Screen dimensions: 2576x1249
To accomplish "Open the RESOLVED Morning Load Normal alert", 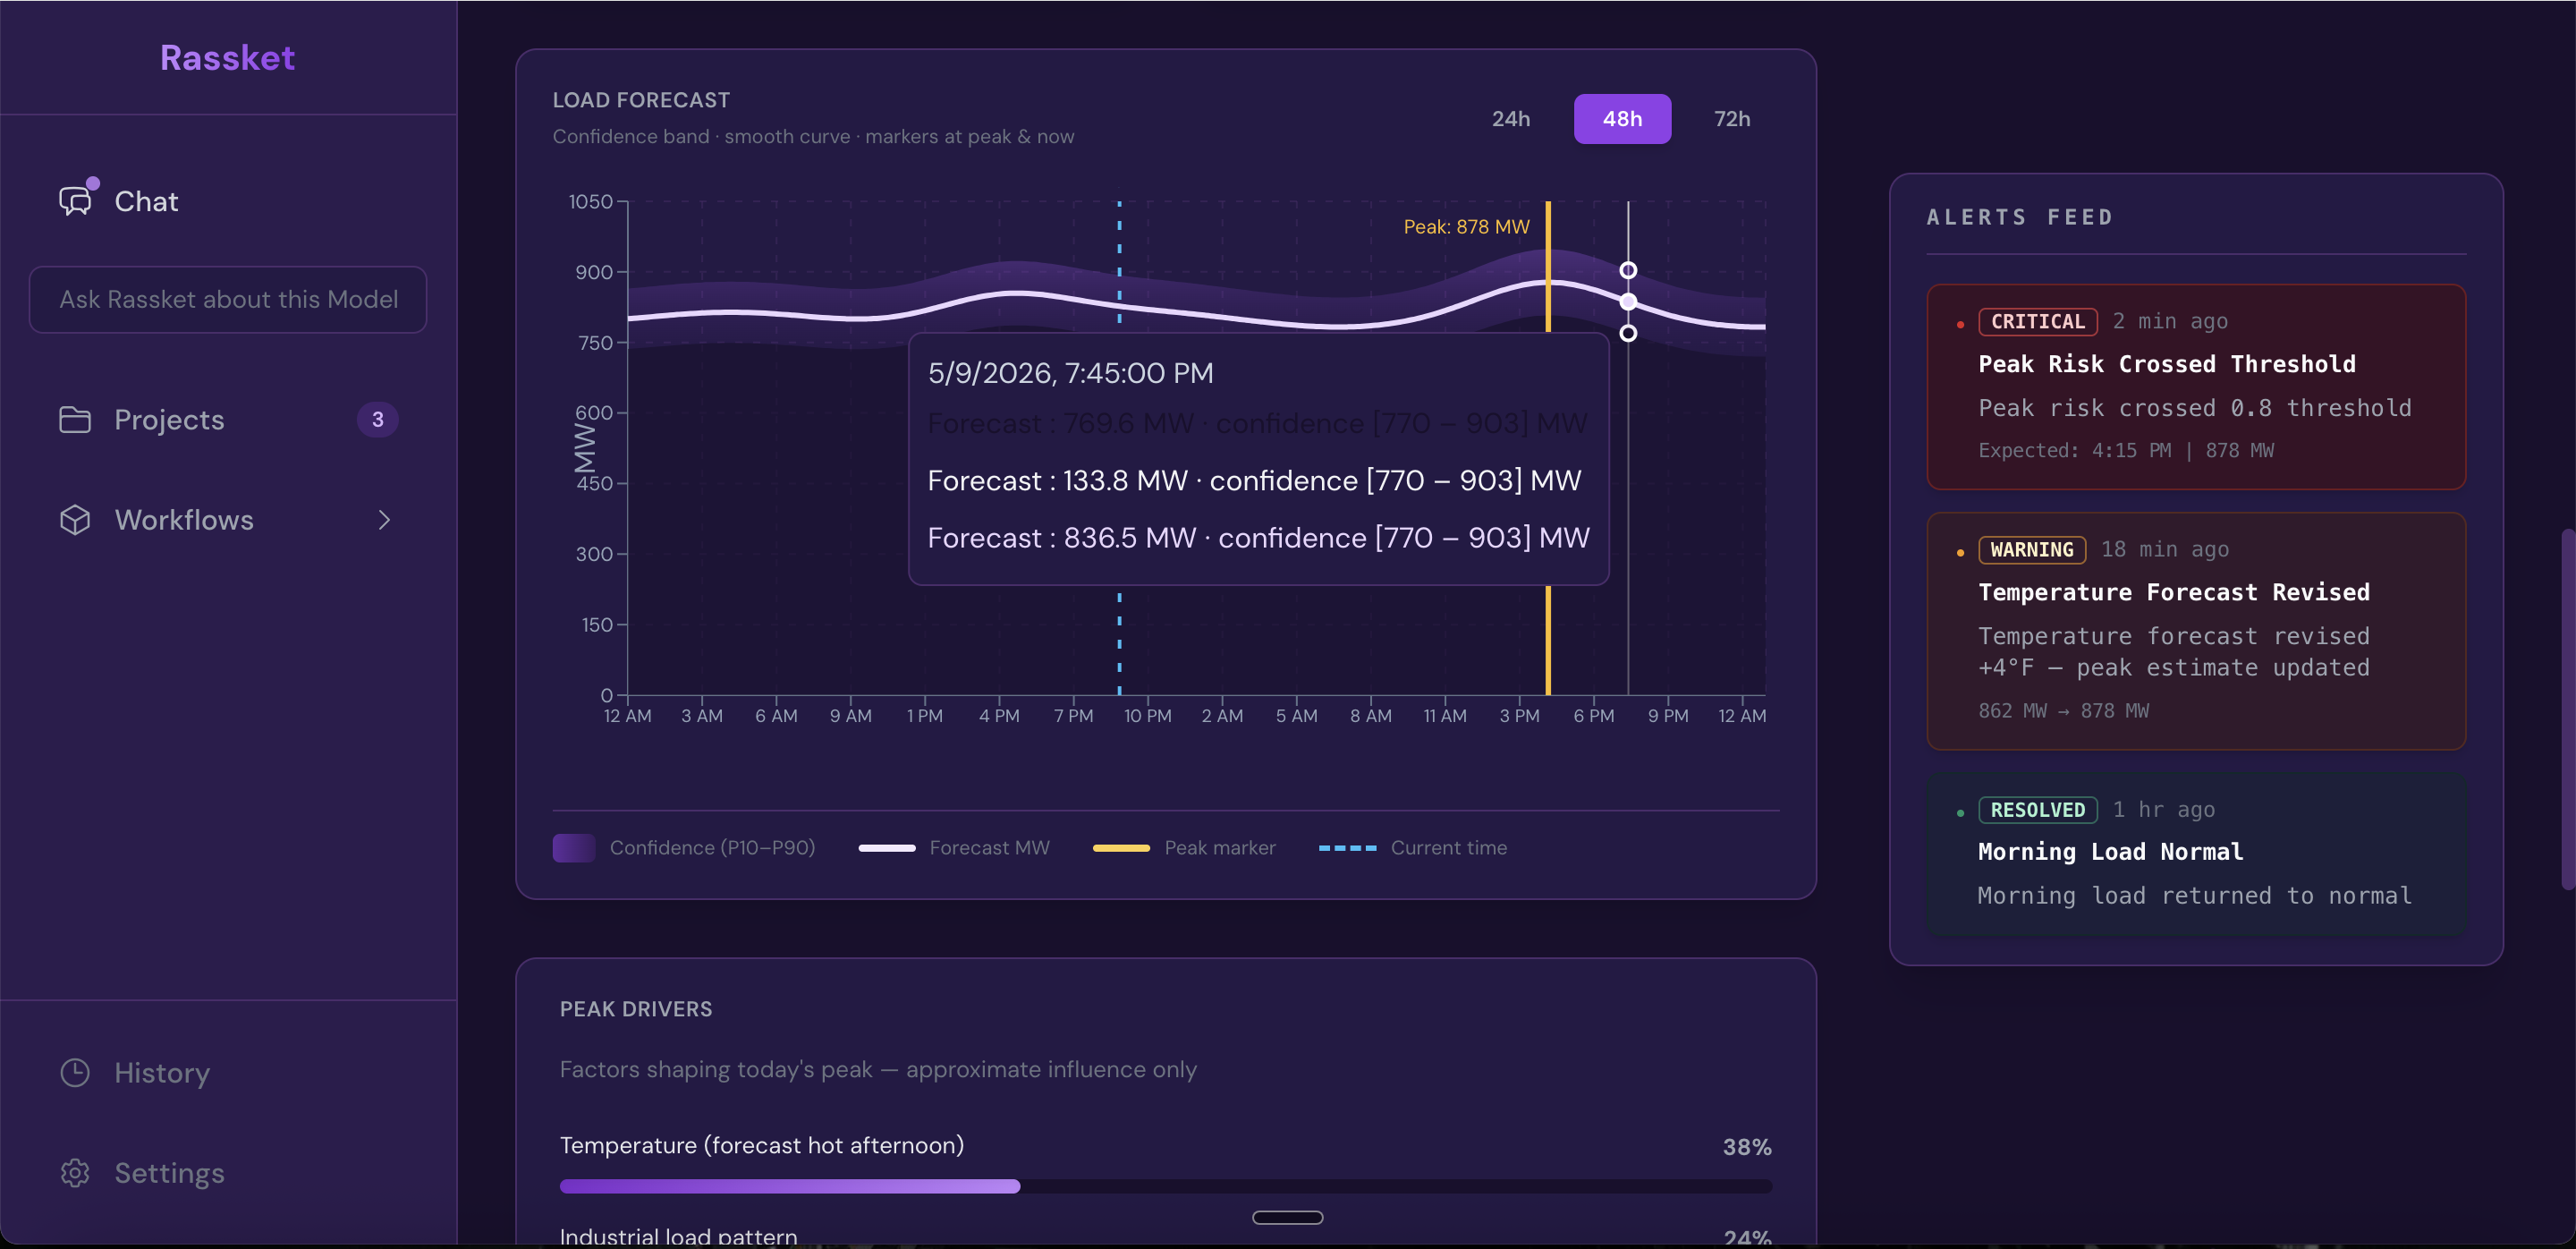I will [2195, 855].
